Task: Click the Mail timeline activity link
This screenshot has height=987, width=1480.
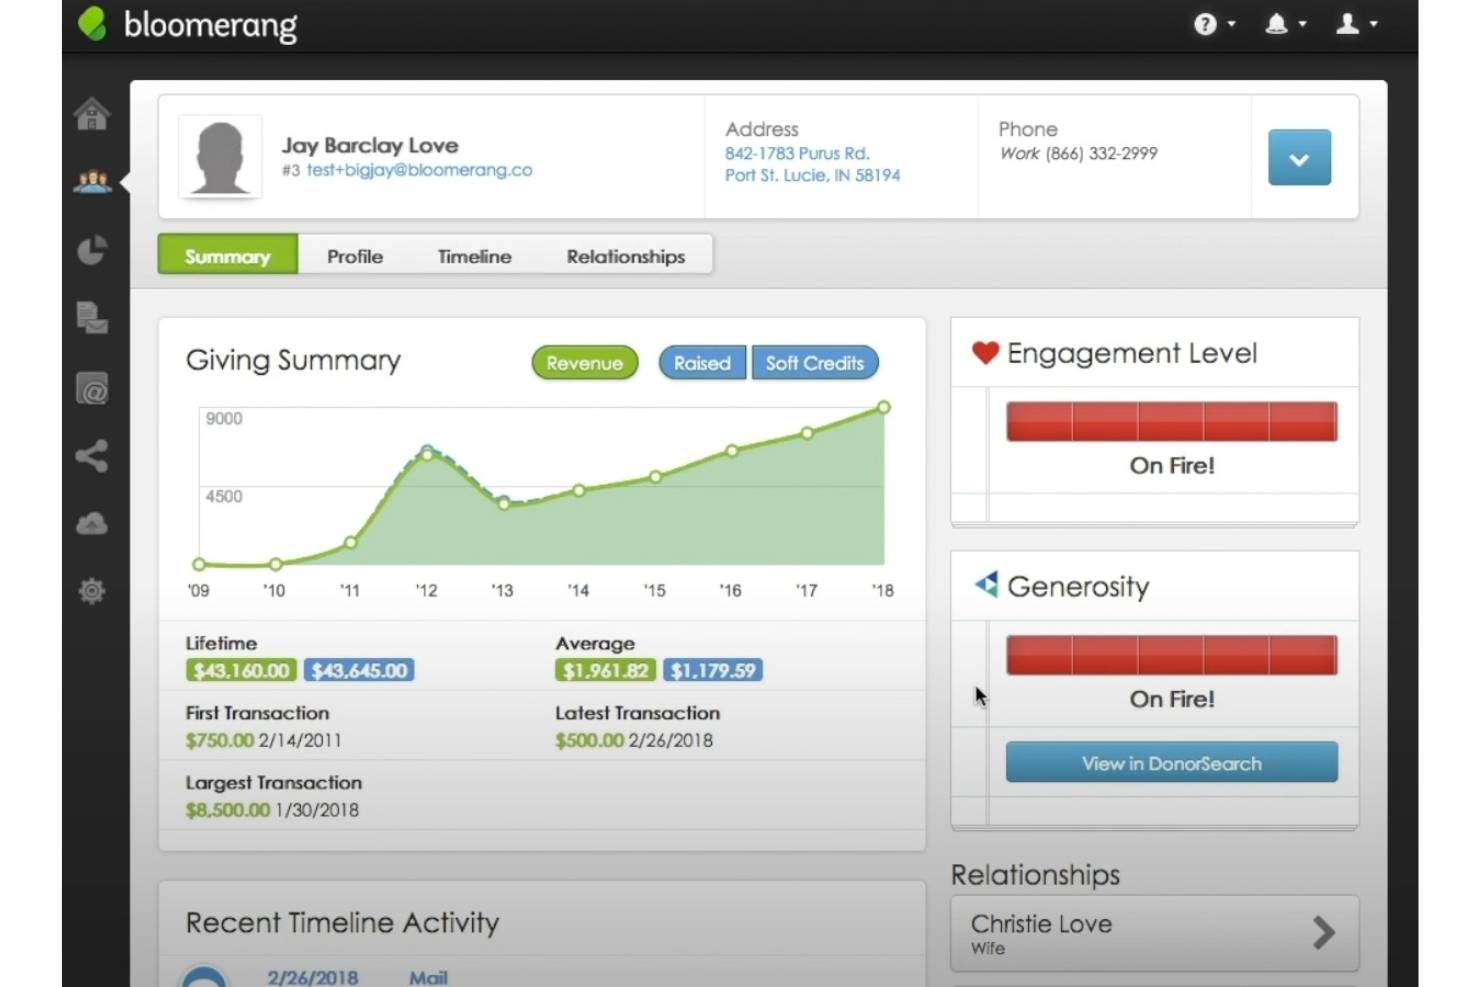Action: [428, 977]
